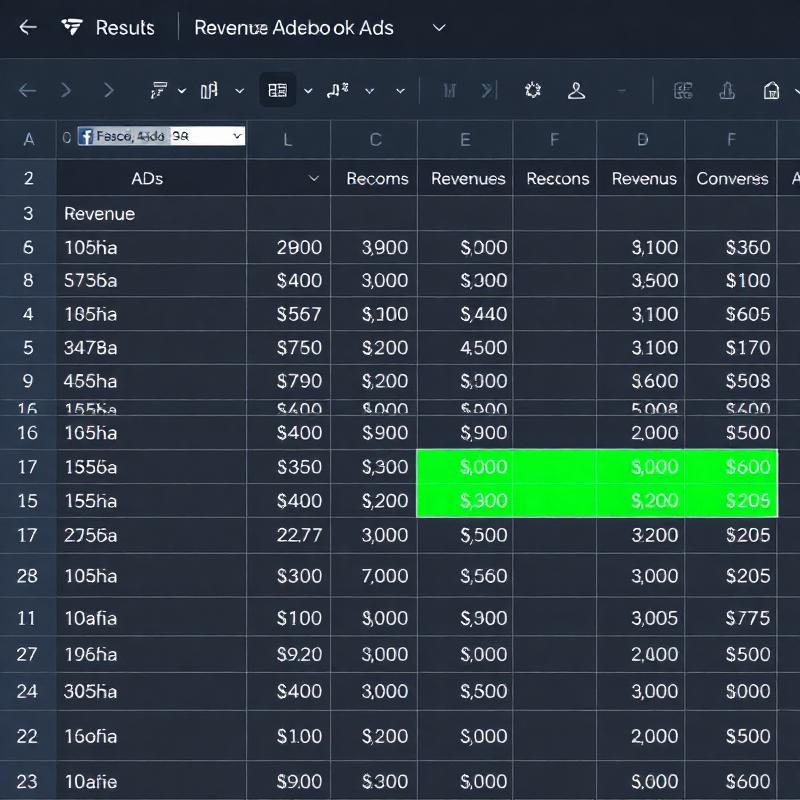This screenshot has height=800, width=800.
Task: Click the Facebook logo in the name box
Action: (86, 136)
